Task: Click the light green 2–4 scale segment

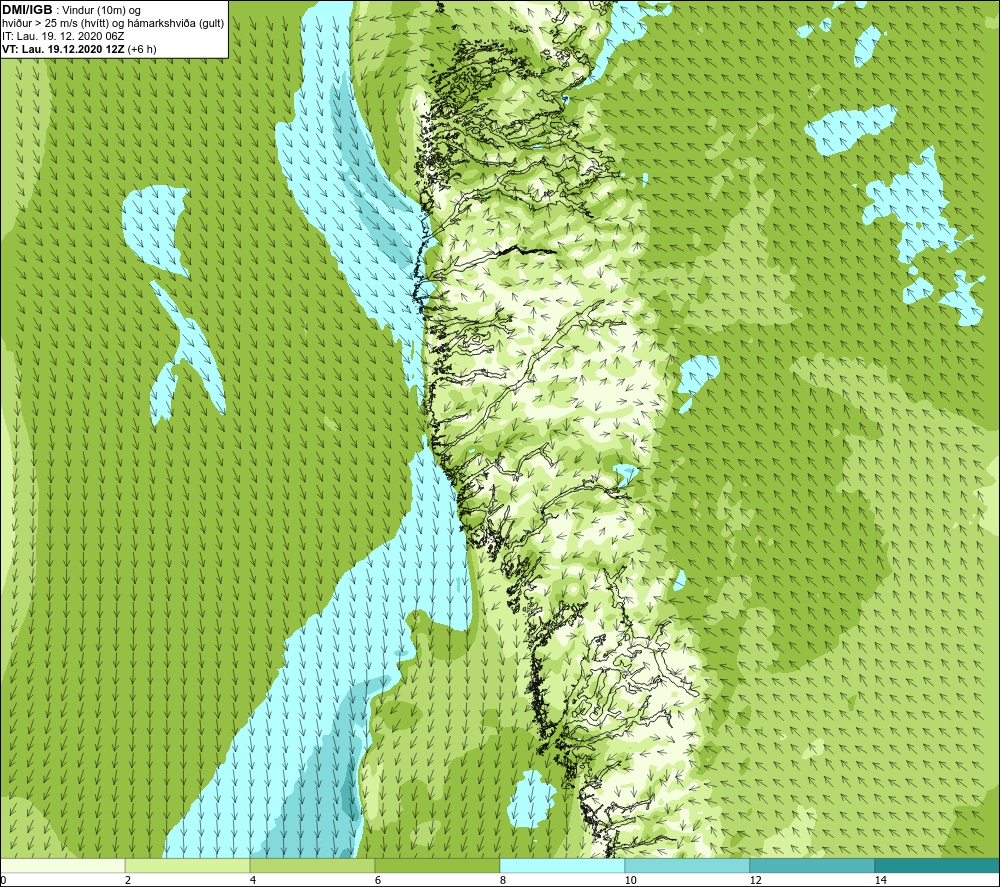Action: click(x=187, y=865)
